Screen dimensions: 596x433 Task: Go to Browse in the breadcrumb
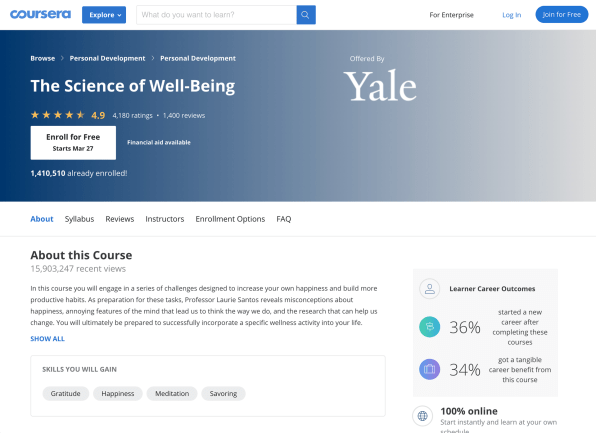(x=43, y=58)
